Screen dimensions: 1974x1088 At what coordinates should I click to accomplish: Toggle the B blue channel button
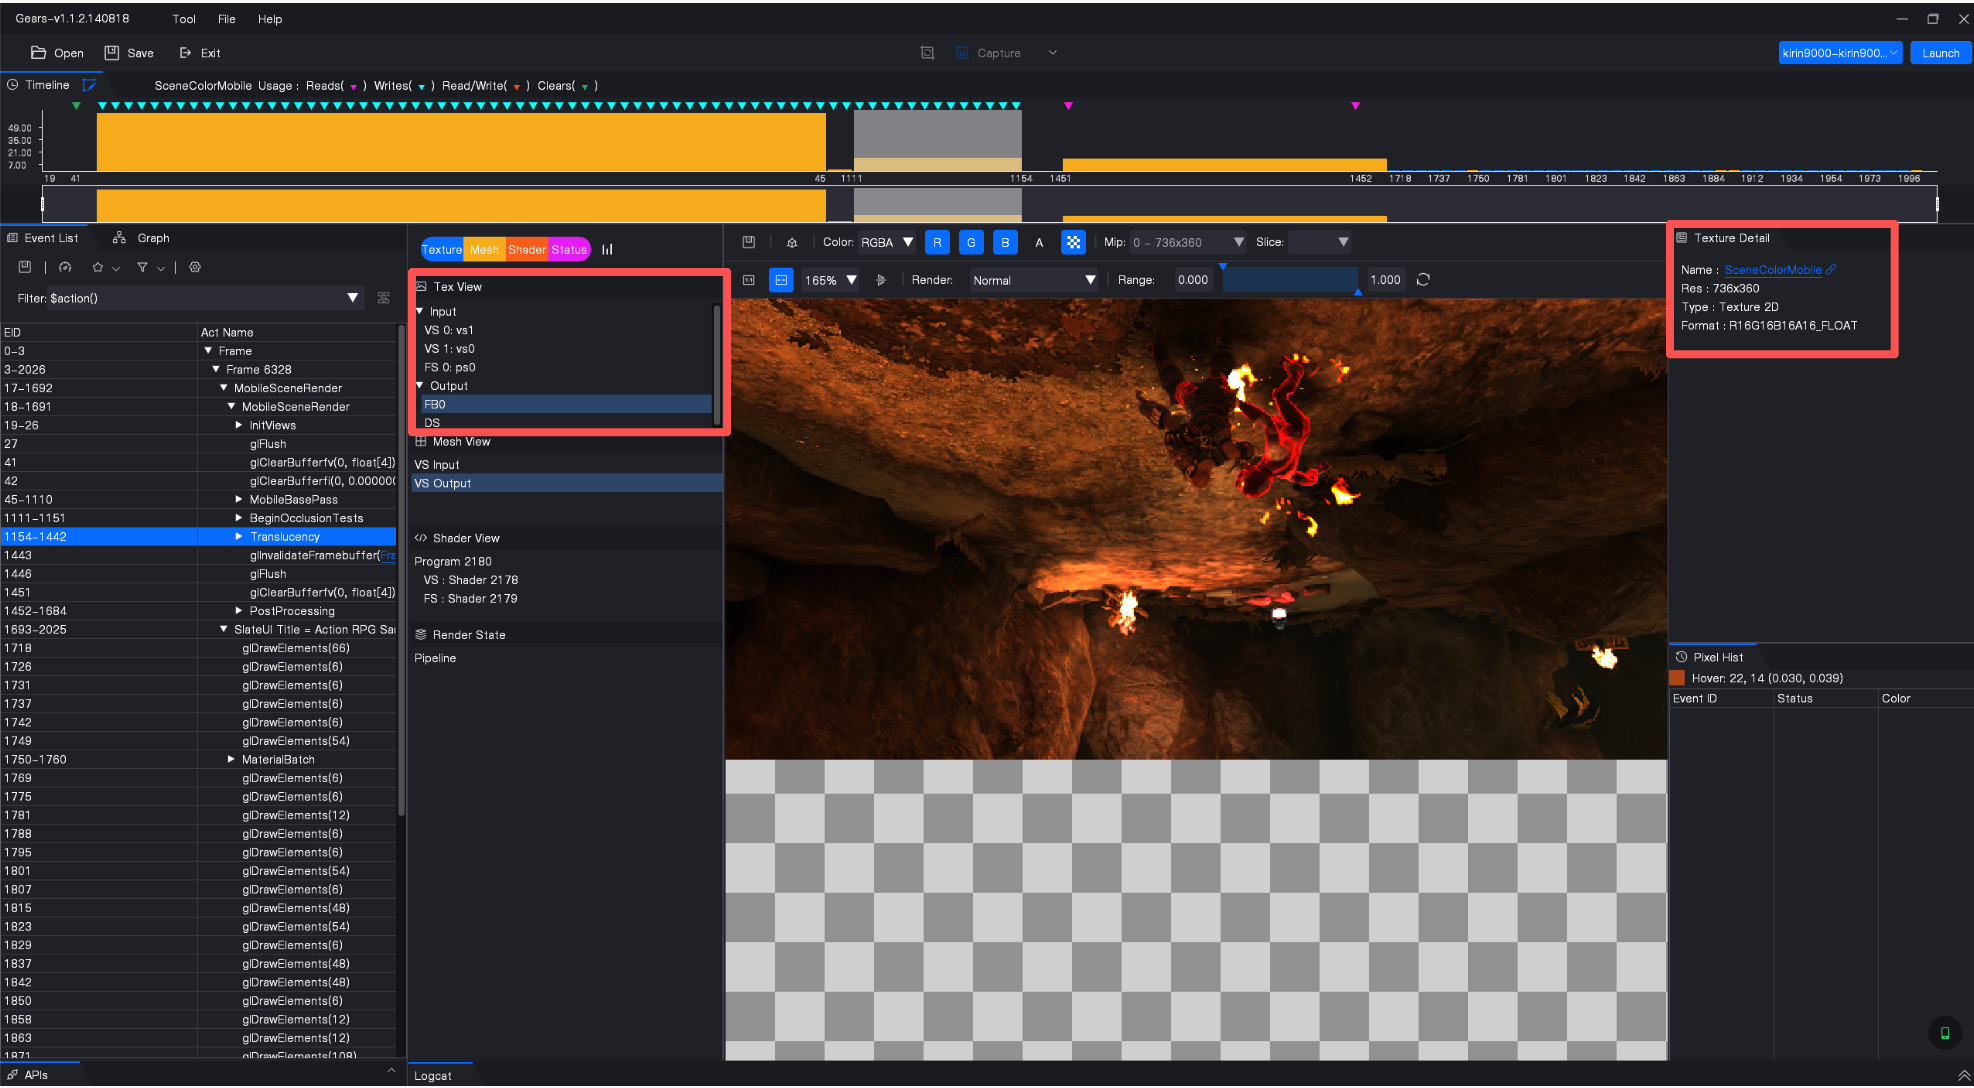tap(1005, 242)
